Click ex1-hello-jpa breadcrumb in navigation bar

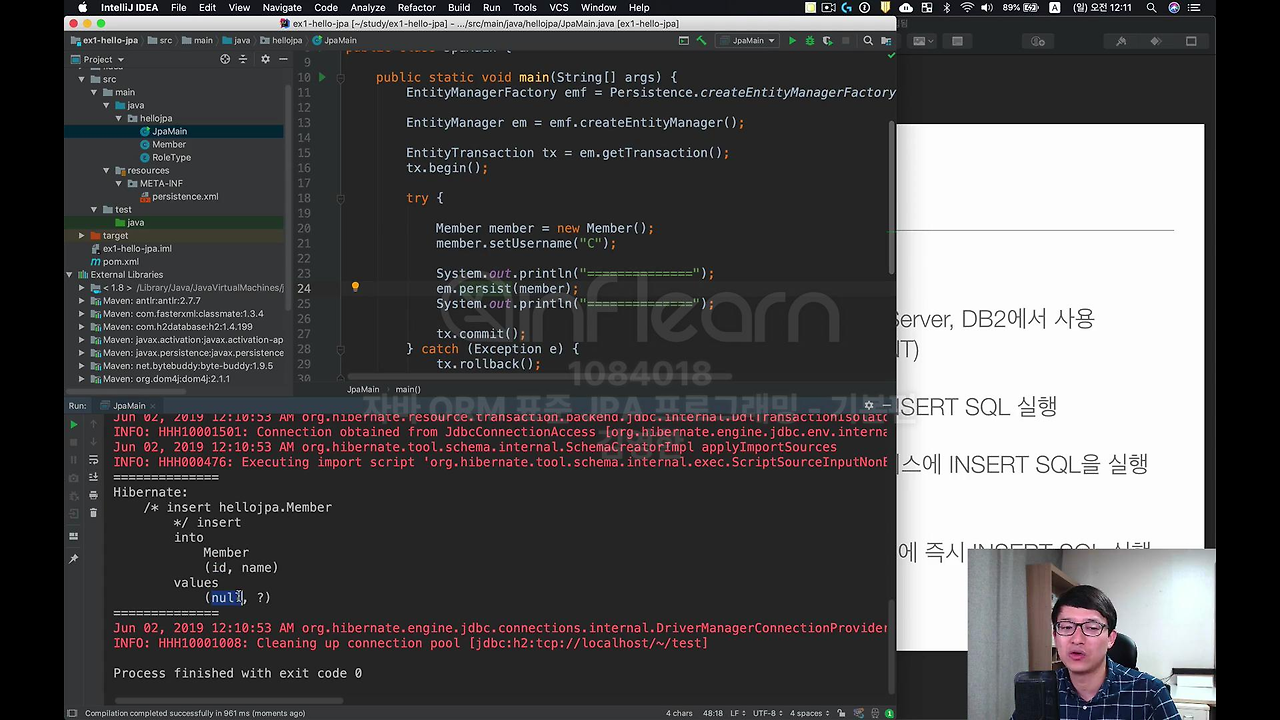pyautogui.click(x=103, y=41)
